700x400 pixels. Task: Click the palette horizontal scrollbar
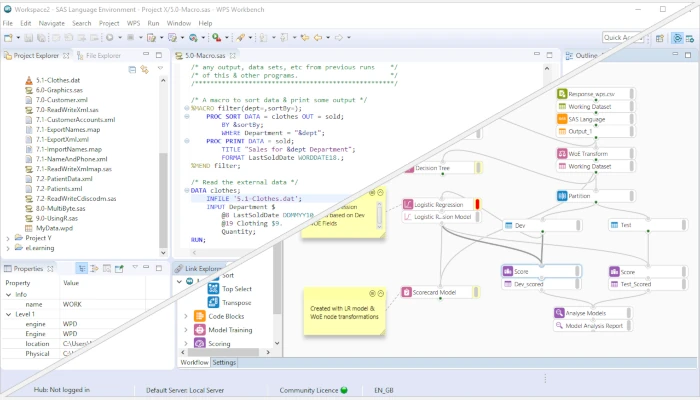(x=221, y=352)
